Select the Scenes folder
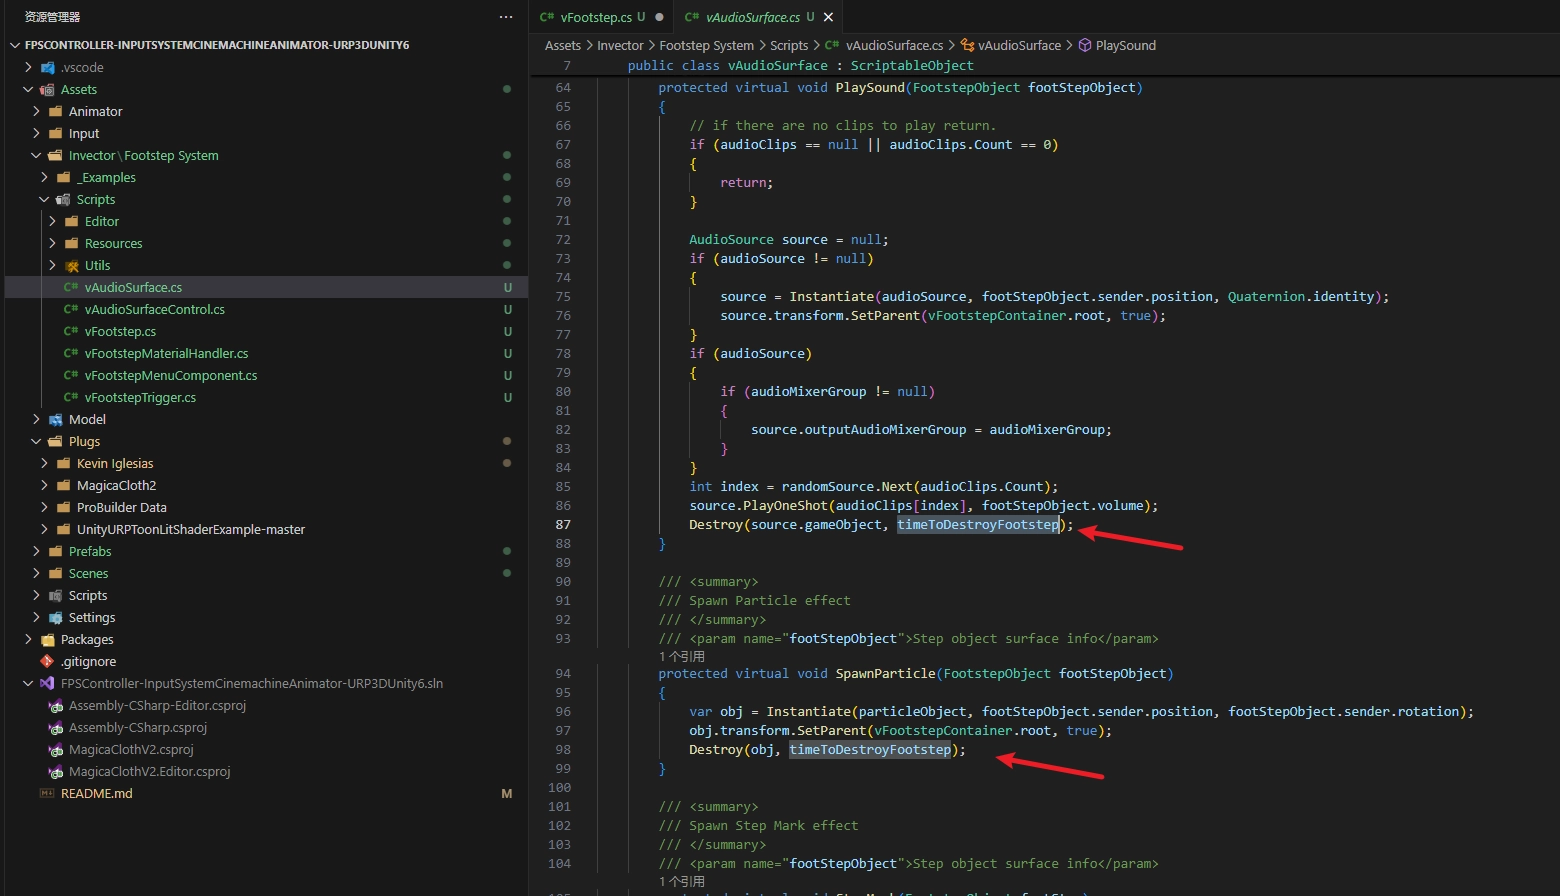 point(88,573)
